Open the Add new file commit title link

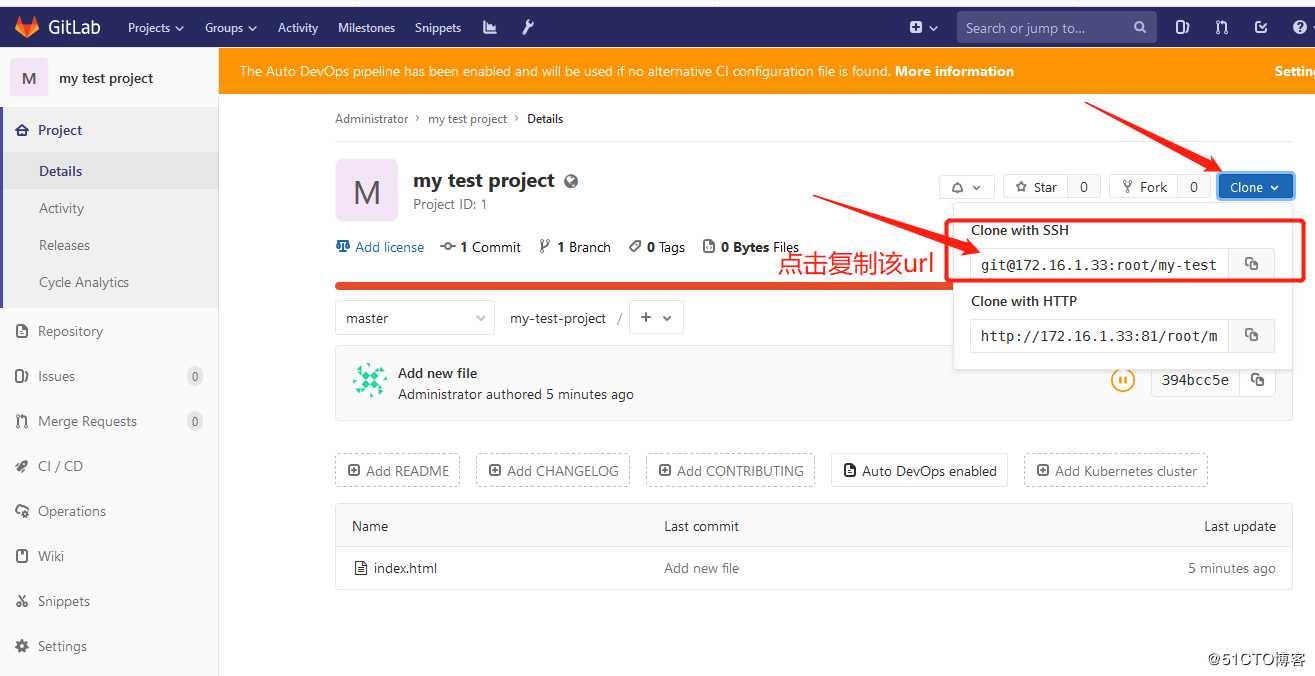point(438,373)
